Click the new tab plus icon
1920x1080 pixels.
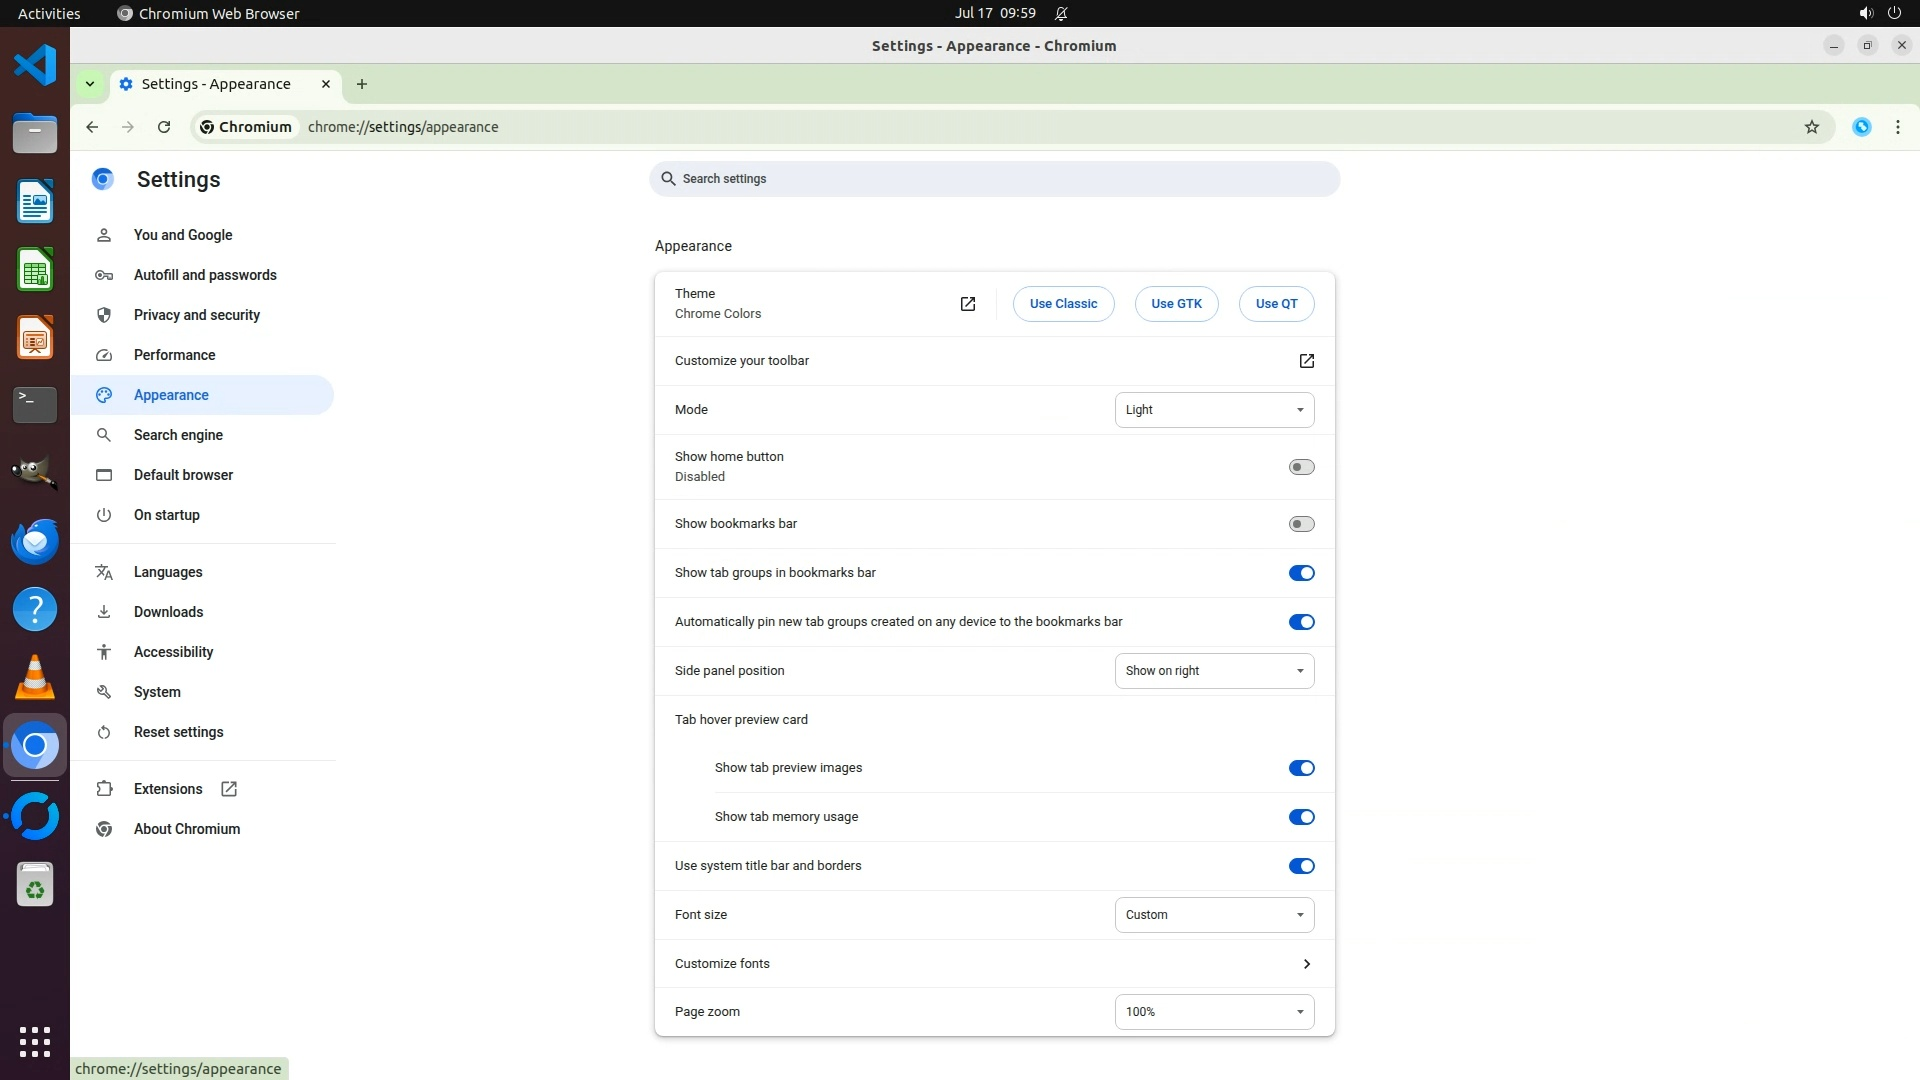362,84
